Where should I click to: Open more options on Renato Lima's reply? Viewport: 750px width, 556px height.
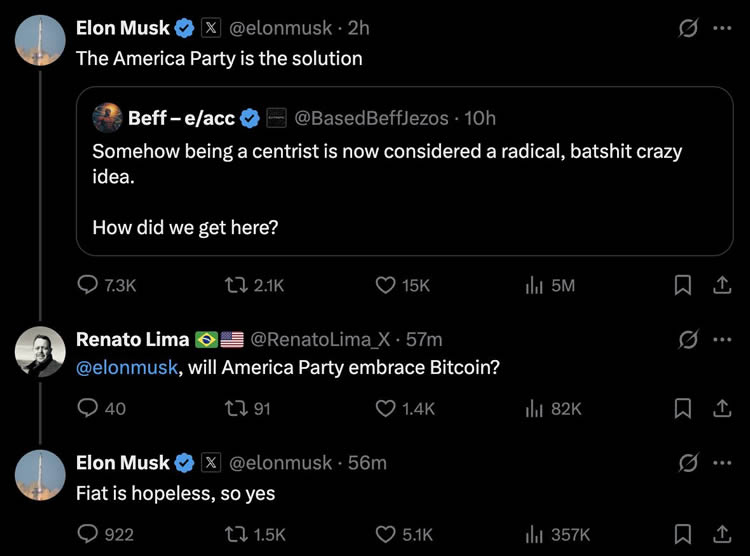(x=721, y=340)
